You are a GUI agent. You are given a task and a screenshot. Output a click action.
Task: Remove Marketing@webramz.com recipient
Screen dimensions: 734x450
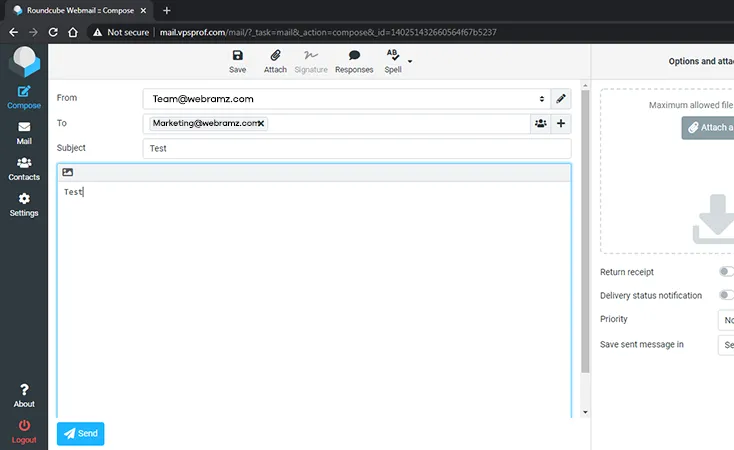(x=261, y=123)
